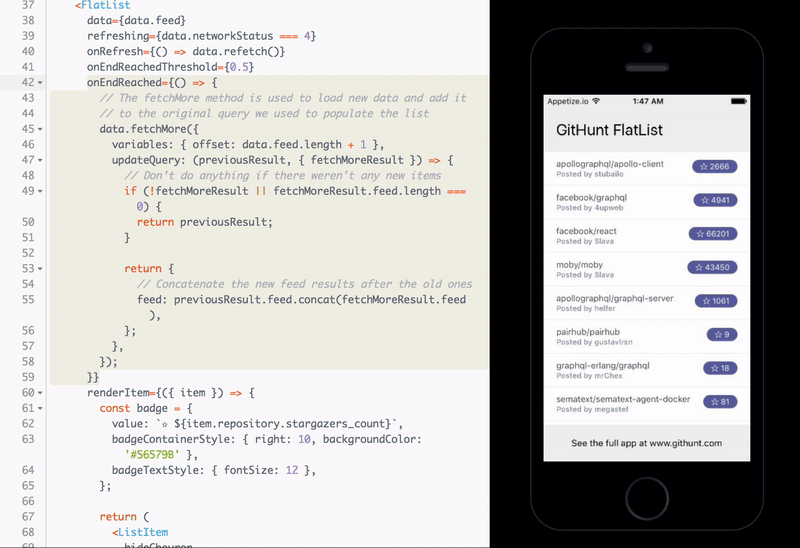Tap the star badge showing 18

tap(720, 368)
